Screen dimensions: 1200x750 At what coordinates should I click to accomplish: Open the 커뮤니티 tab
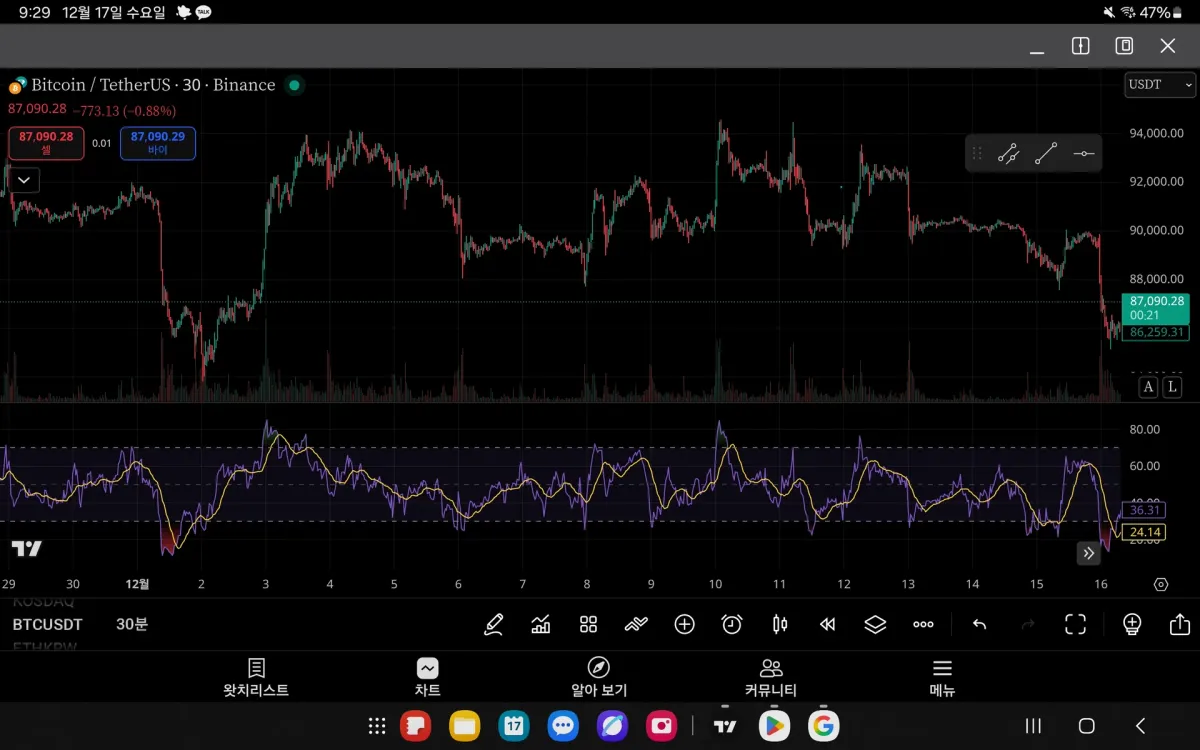point(770,677)
